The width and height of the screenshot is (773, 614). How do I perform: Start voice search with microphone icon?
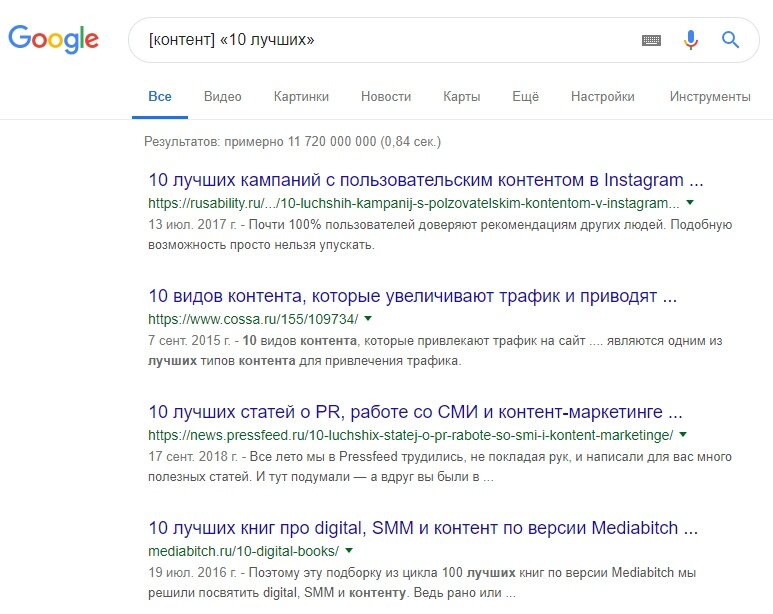691,39
